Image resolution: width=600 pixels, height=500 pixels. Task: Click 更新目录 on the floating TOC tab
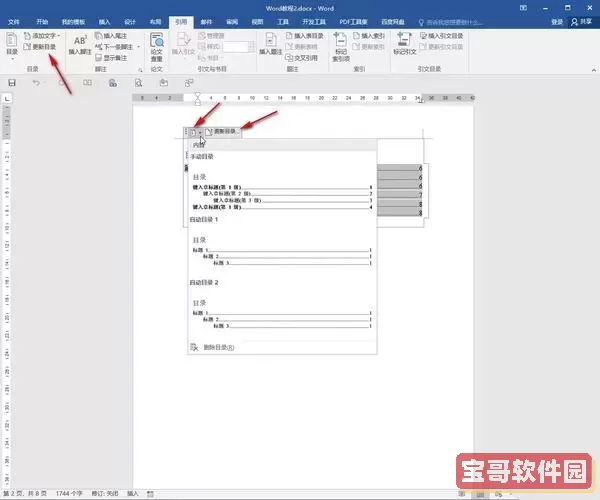(222, 132)
